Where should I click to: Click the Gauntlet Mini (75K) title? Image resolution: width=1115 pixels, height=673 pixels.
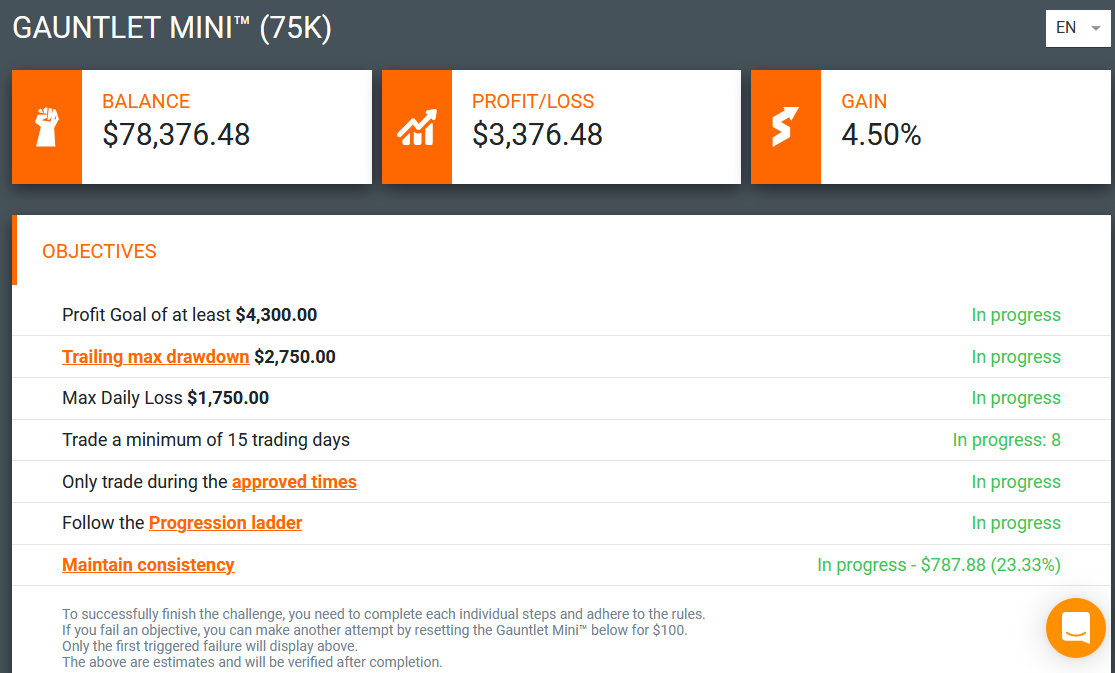click(x=172, y=28)
